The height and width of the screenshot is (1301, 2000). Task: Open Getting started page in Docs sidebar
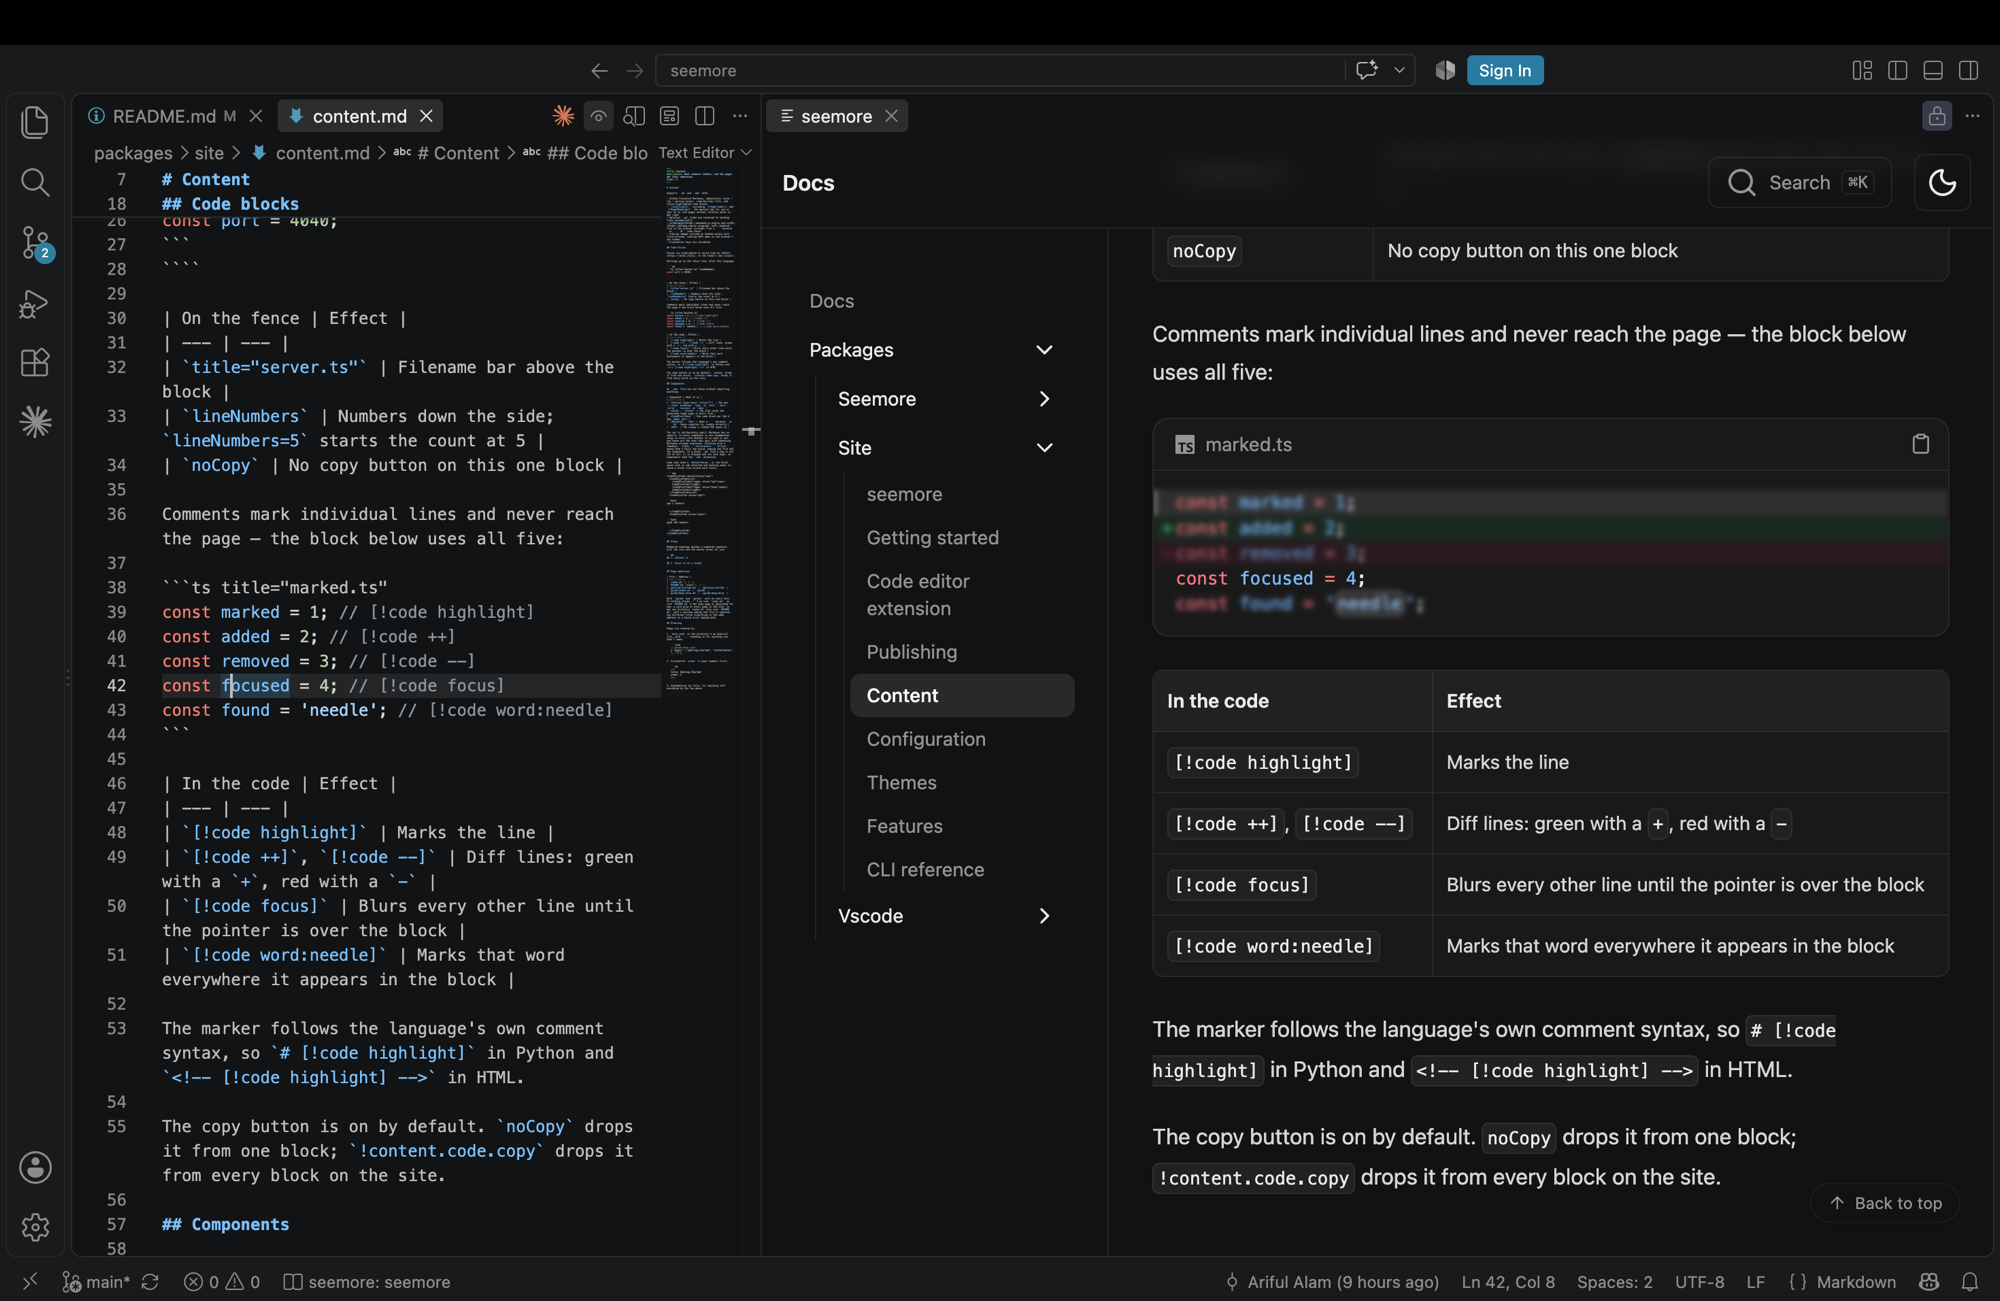click(x=932, y=538)
